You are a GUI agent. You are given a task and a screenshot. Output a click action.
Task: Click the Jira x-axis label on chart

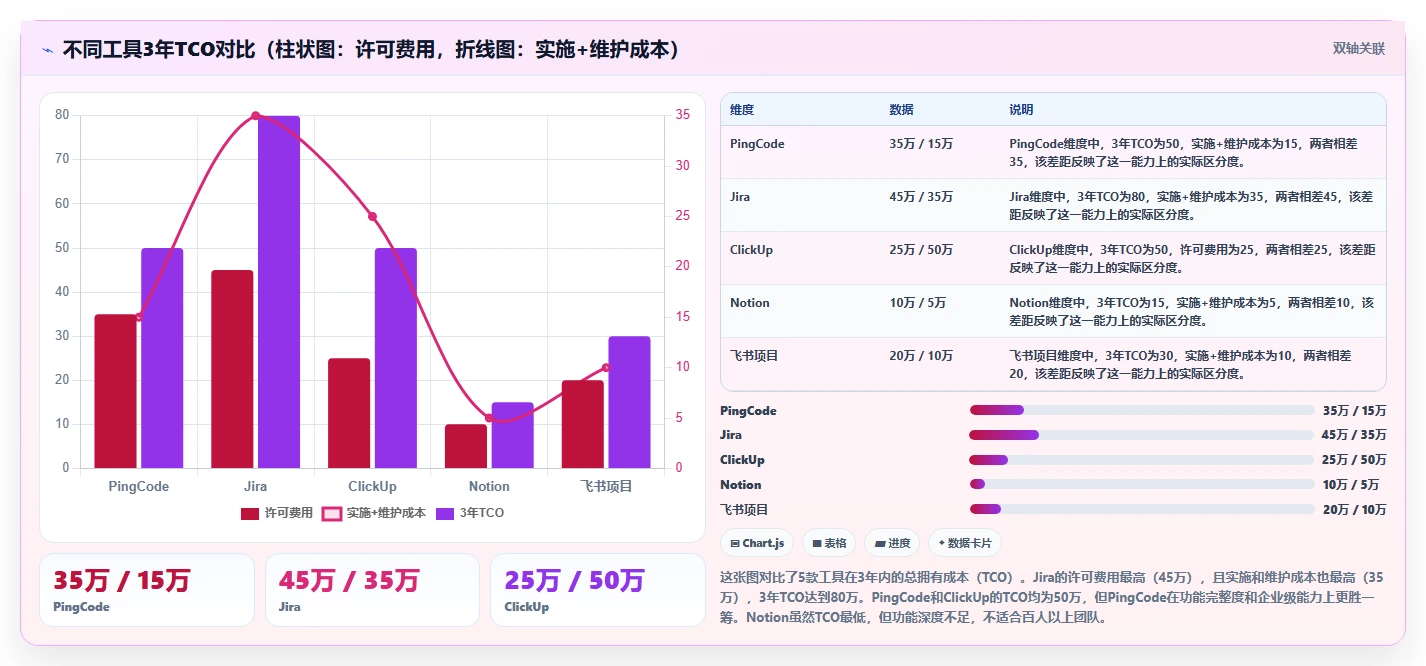255,486
